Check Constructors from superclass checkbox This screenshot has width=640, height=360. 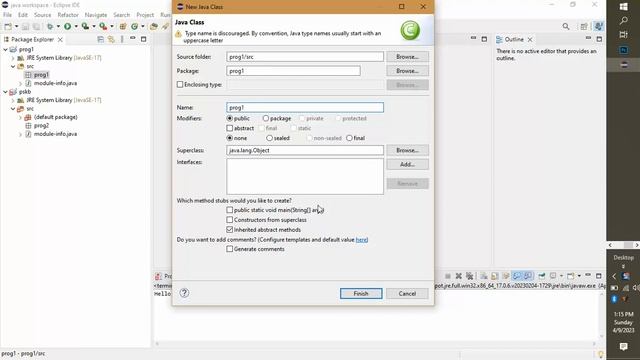tap(230, 220)
